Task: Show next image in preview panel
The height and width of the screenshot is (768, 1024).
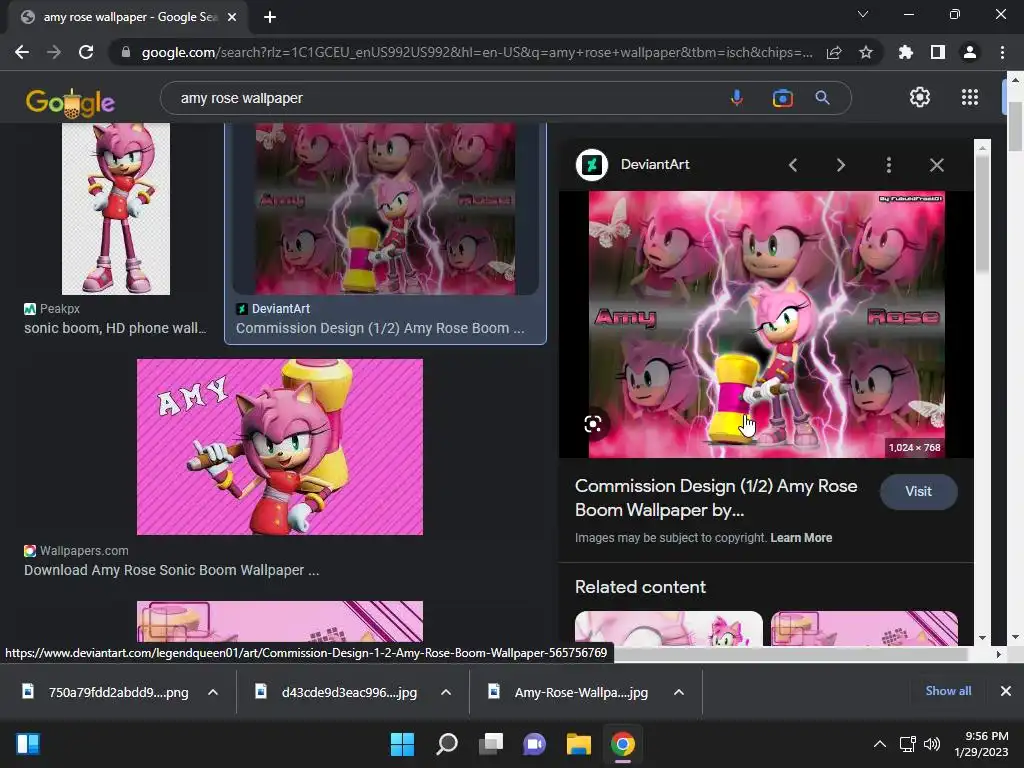Action: coord(840,165)
